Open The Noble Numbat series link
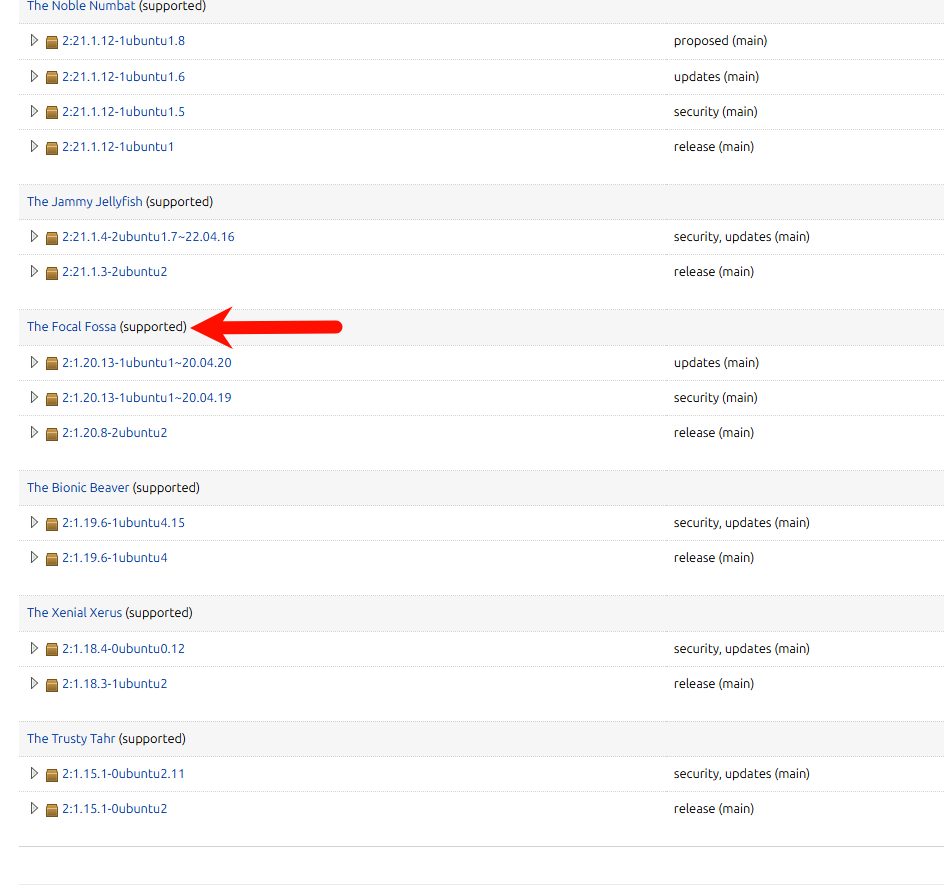Viewport: 944px width, 893px height. [x=81, y=6]
